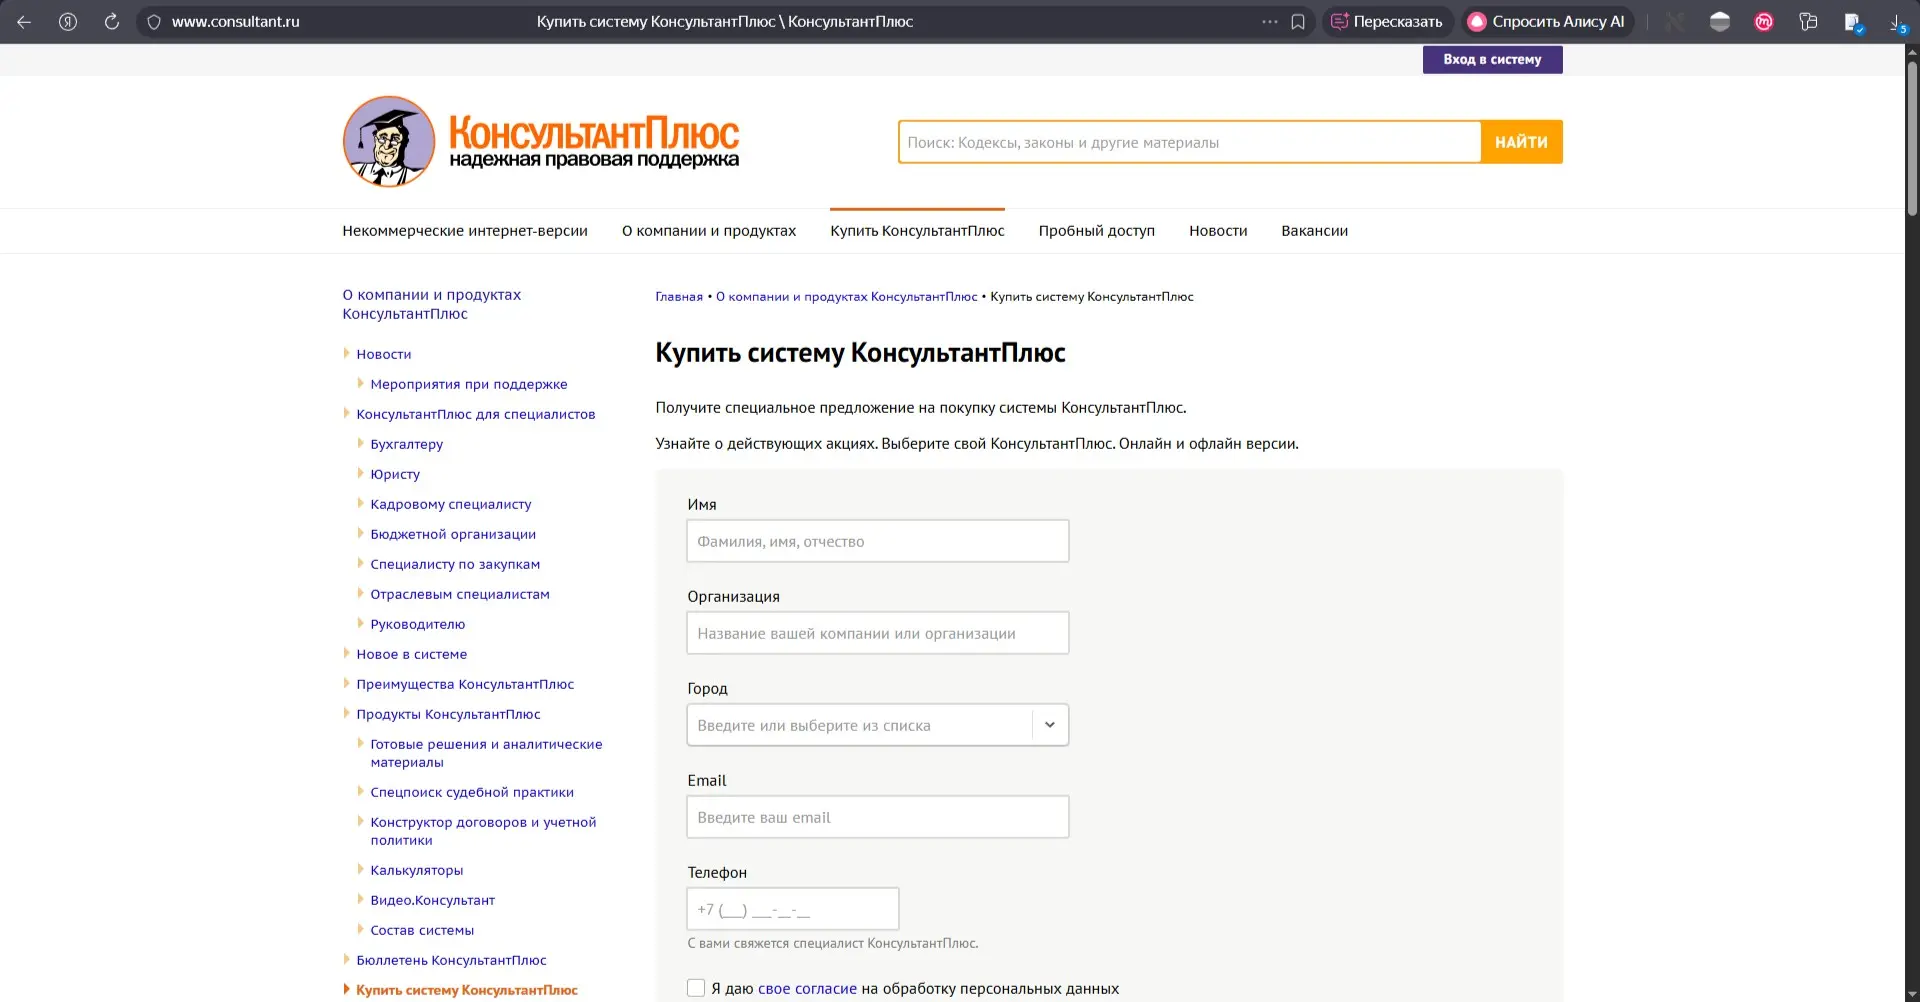Click Спросить Алису AI button
This screenshot has height=1002, width=1920.
tap(1546, 21)
